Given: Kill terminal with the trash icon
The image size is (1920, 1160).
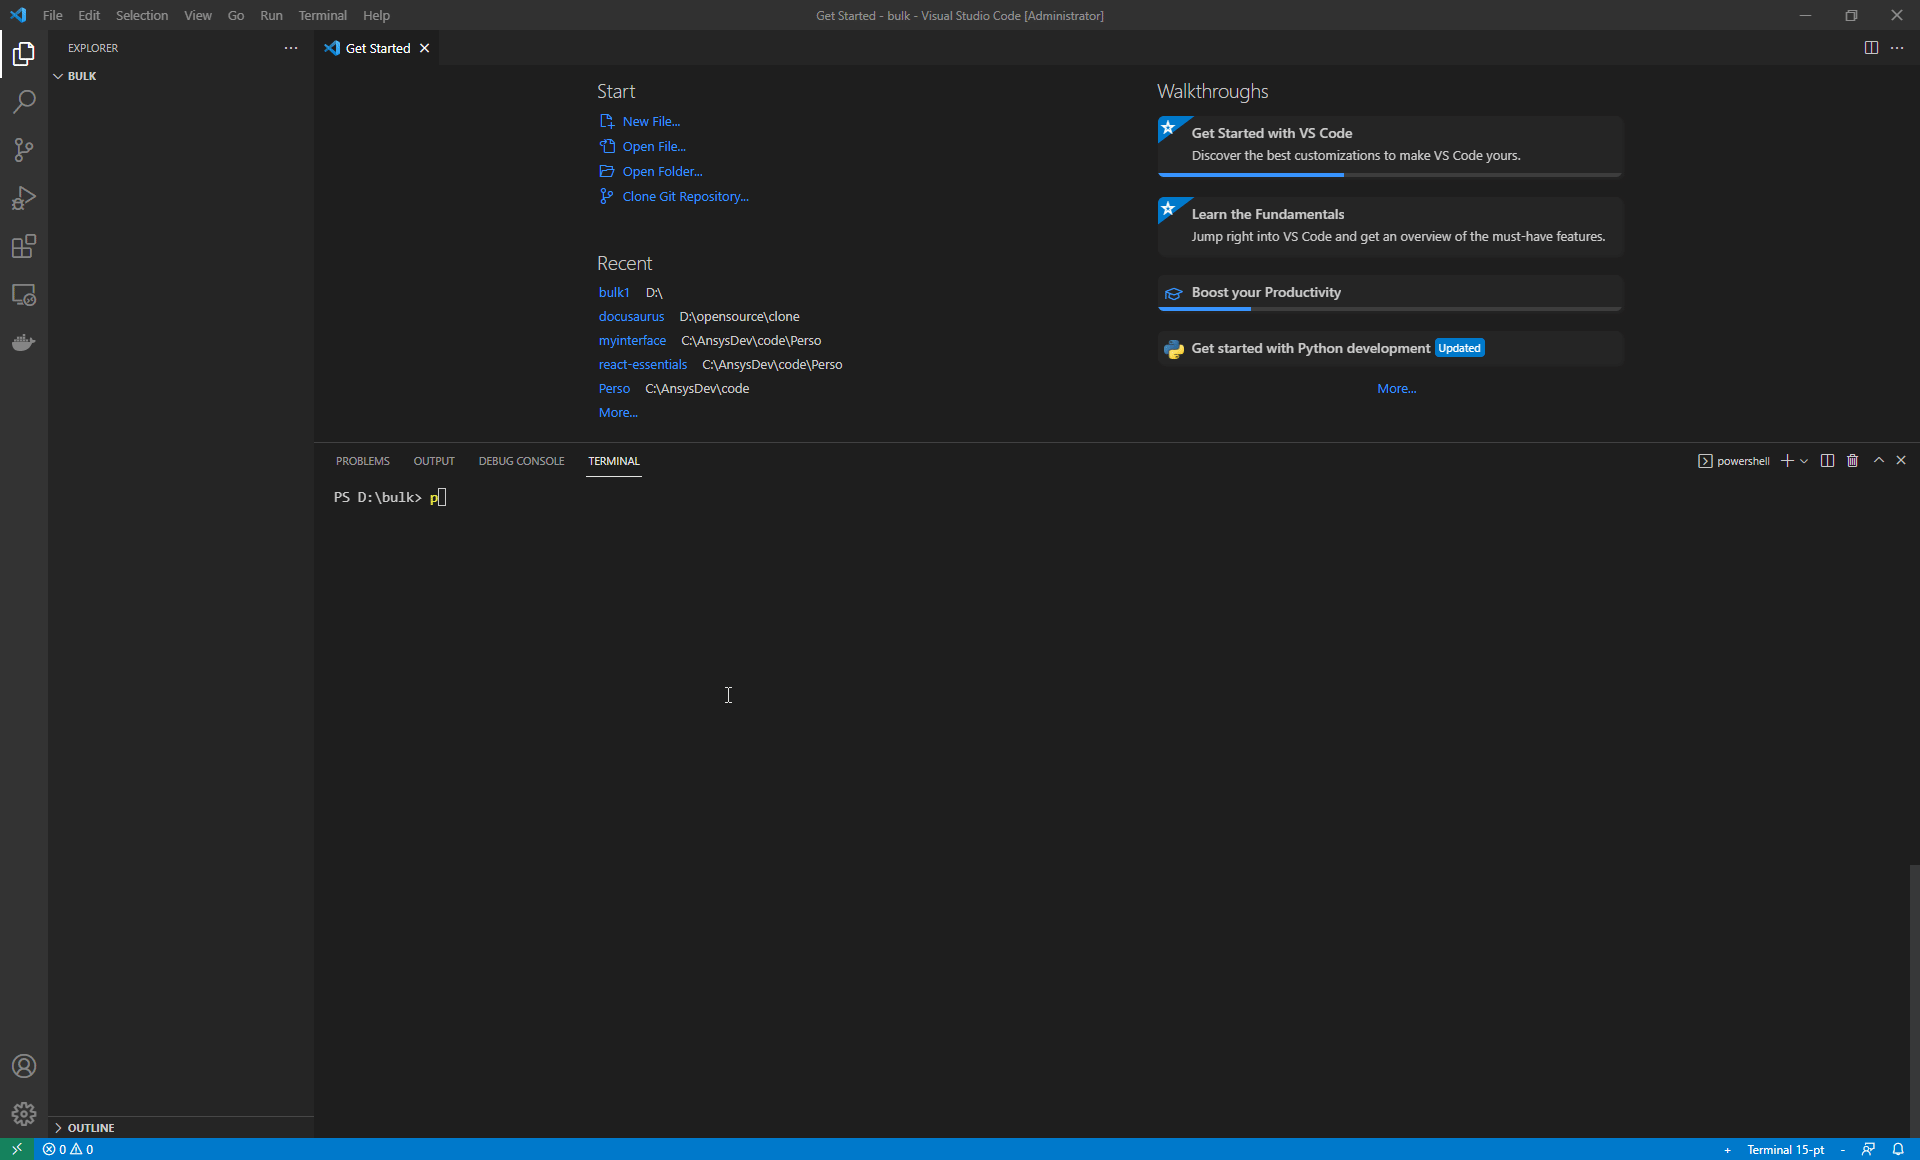Looking at the screenshot, I should pos(1852,461).
